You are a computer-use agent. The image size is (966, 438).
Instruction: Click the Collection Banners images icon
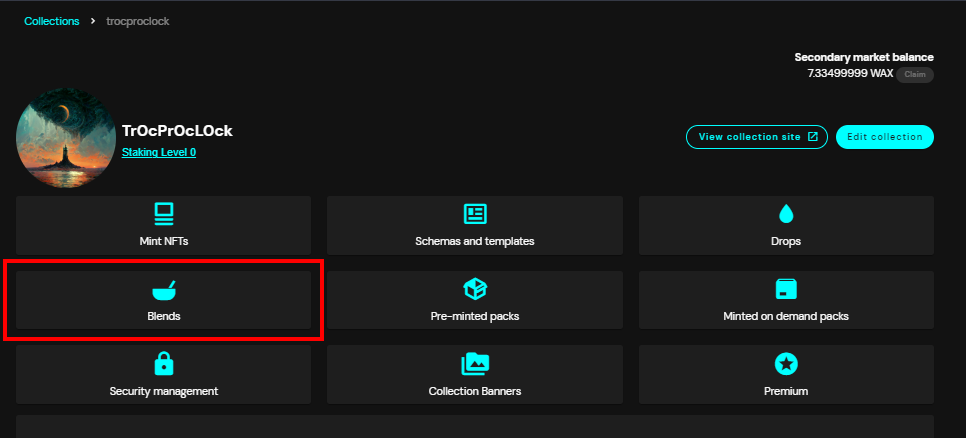(475, 364)
